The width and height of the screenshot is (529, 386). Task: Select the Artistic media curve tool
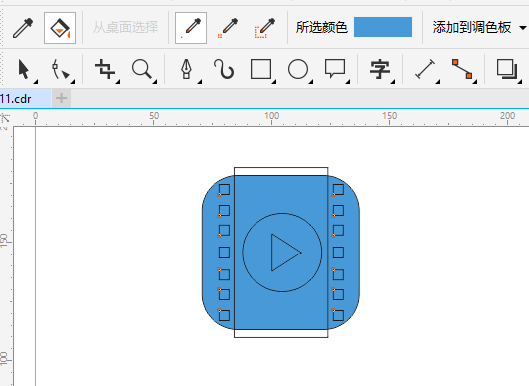[224, 69]
